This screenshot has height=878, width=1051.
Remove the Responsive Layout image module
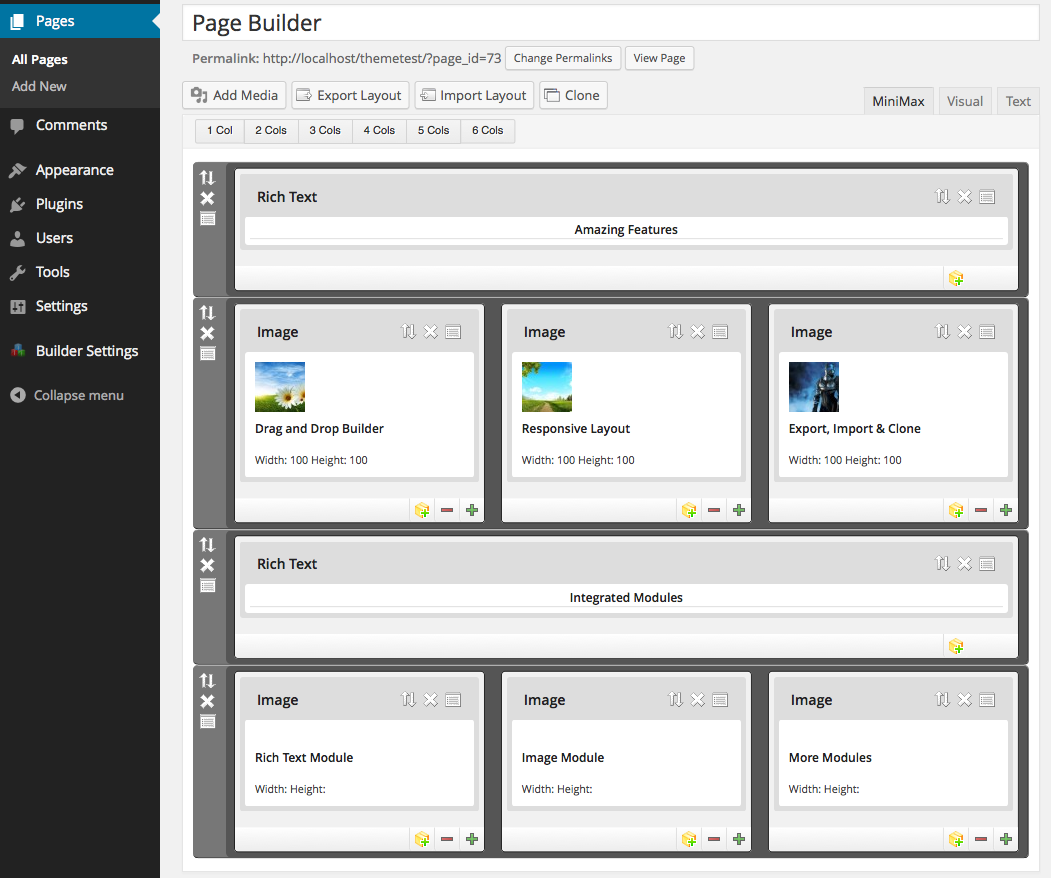pyautogui.click(x=697, y=331)
